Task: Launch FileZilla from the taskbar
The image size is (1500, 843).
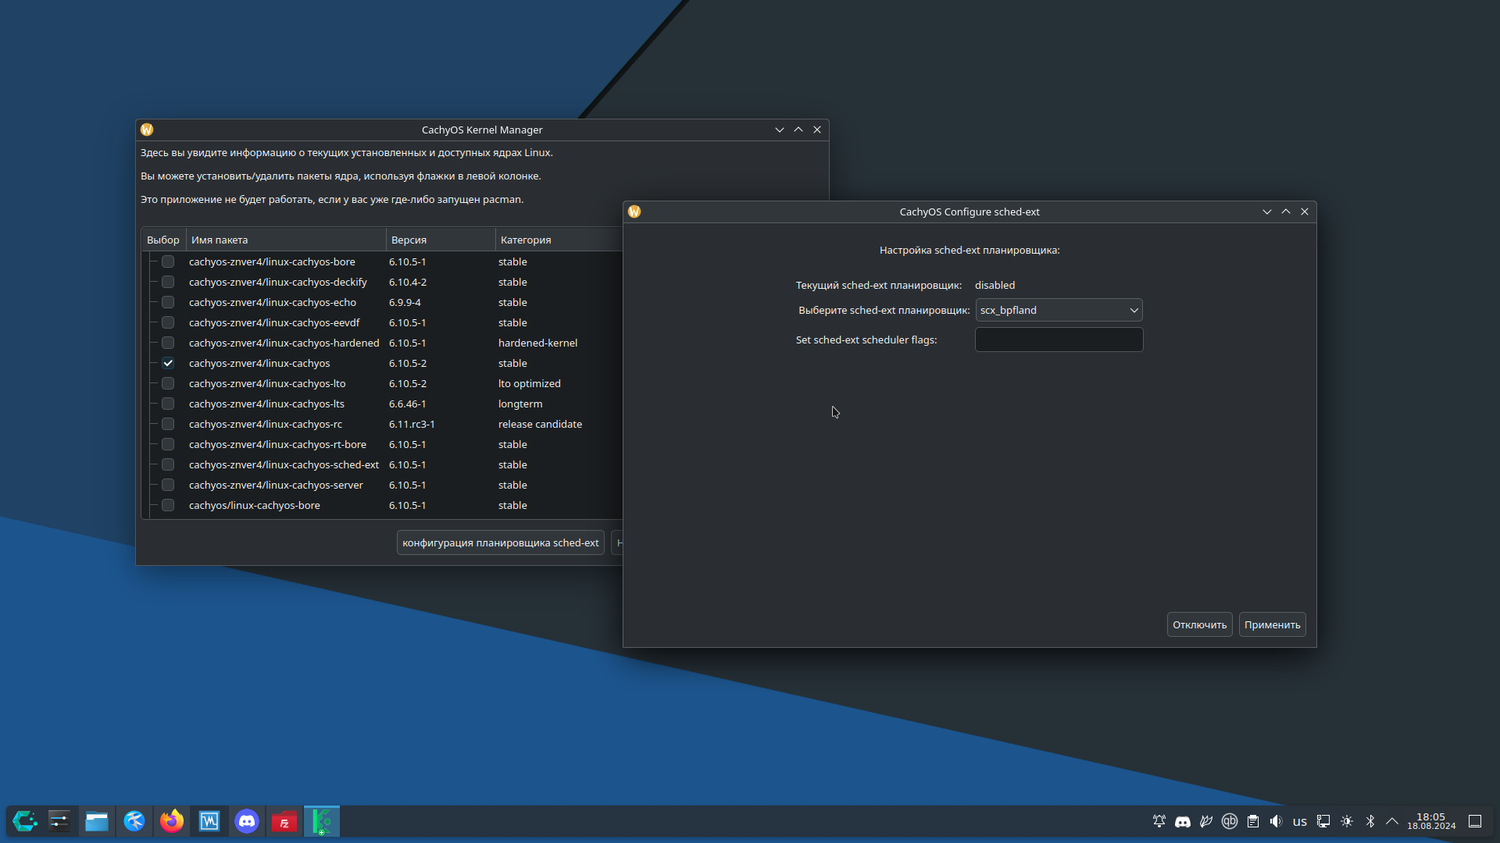Action: click(x=284, y=821)
